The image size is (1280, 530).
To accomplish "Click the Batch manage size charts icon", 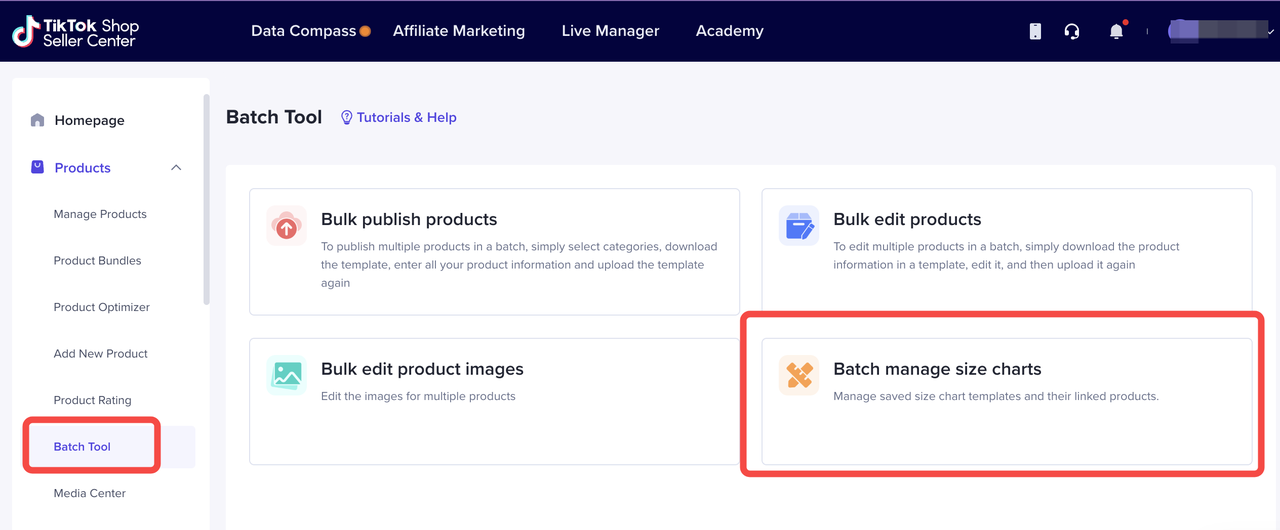I will coord(798,375).
